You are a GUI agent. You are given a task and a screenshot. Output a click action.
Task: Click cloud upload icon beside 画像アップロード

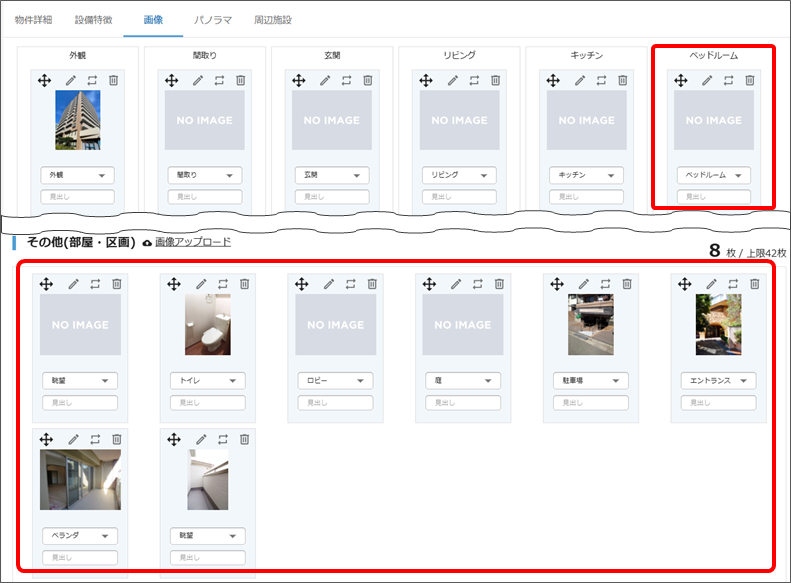(x=147, y=243)
